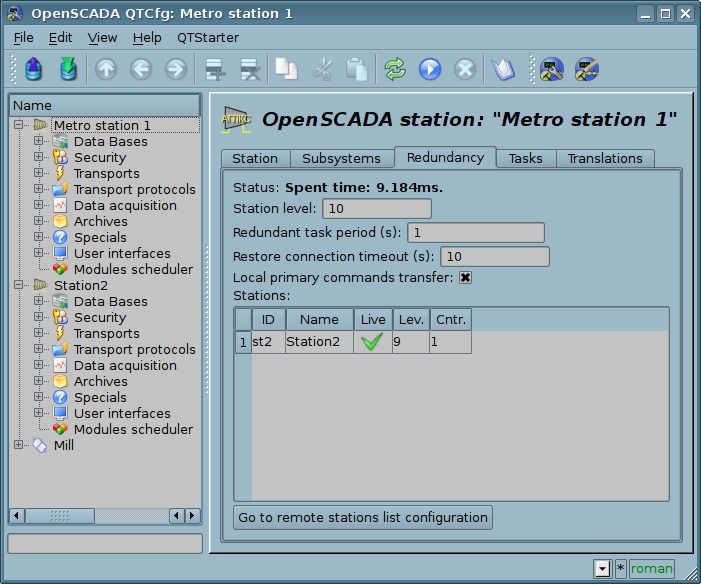The height and width of the screenshot is (584, 701).
Task: Click the Station2 name cell in table
Action: tap(320, 342)
